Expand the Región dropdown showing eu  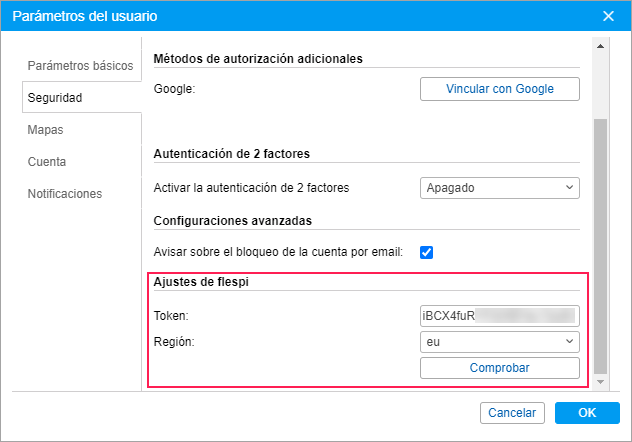[x=499, y=342]
